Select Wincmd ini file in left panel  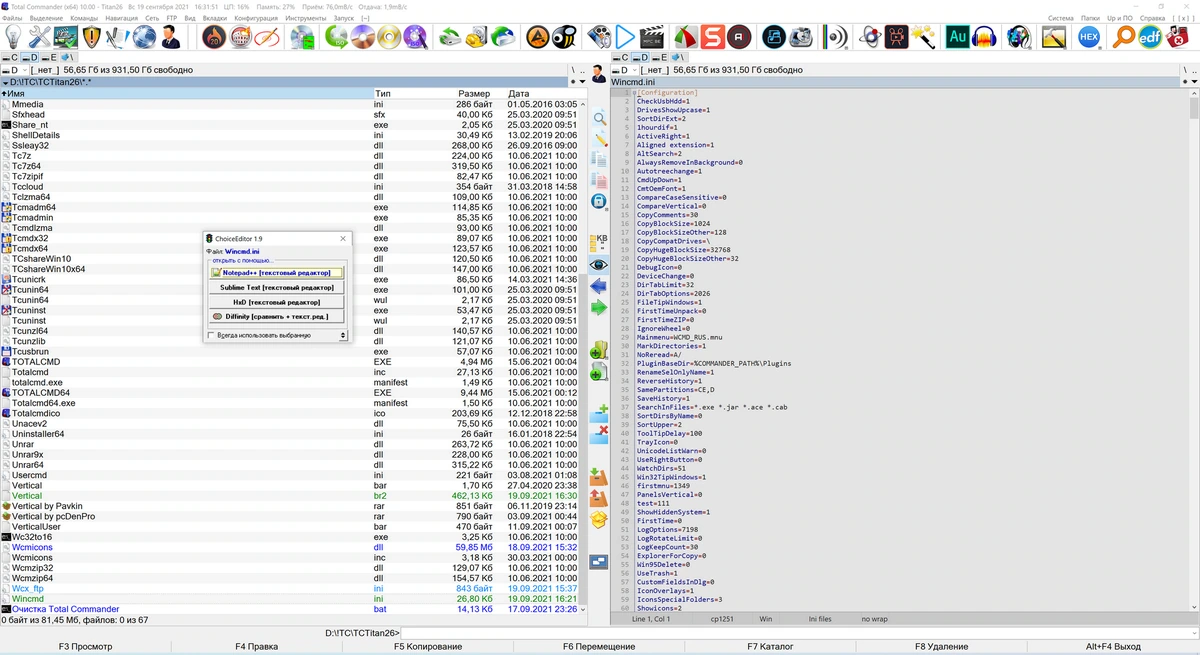(290, 599)
